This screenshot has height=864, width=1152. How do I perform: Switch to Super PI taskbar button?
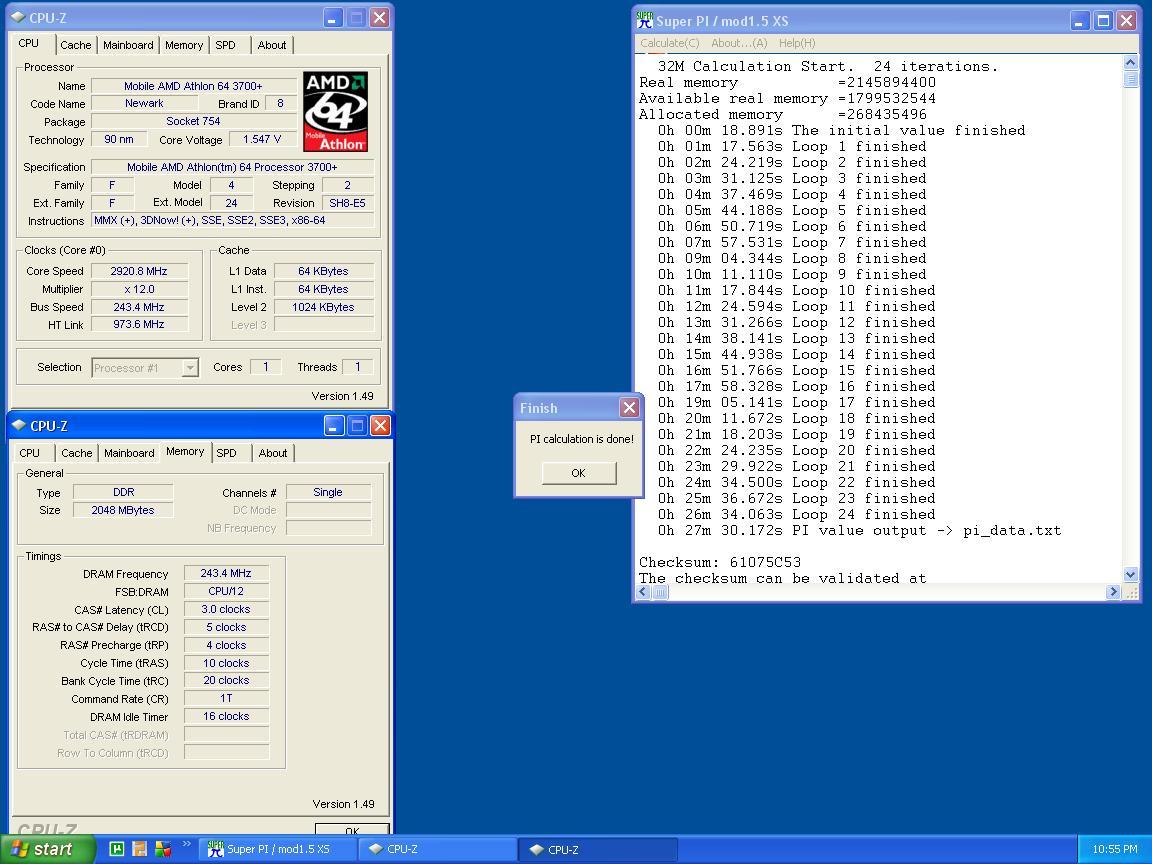(x=277, y=849)
